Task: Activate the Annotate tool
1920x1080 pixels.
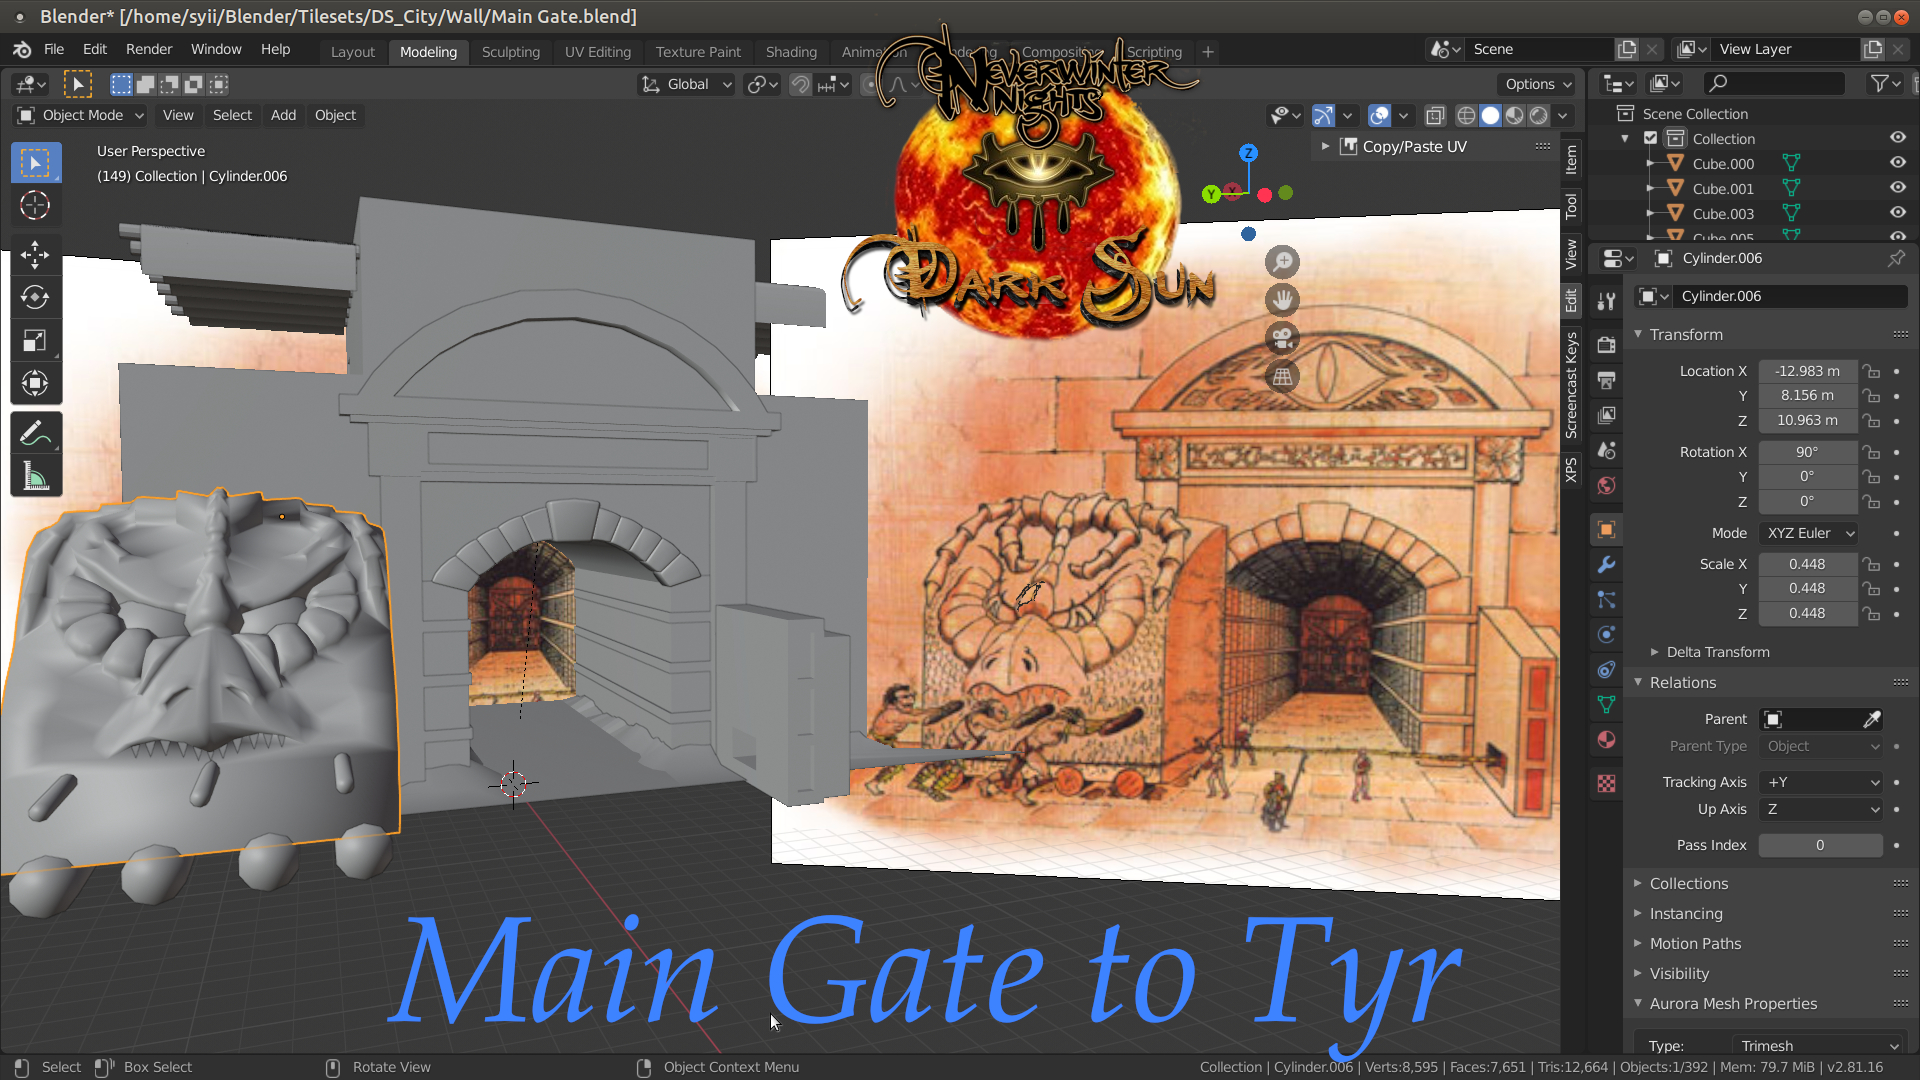Action: 35,434
